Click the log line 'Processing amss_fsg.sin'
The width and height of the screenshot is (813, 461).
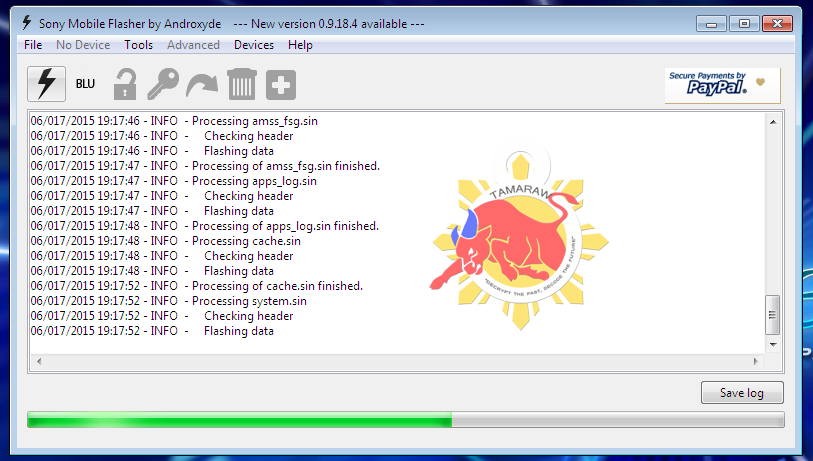coord(174,121)
